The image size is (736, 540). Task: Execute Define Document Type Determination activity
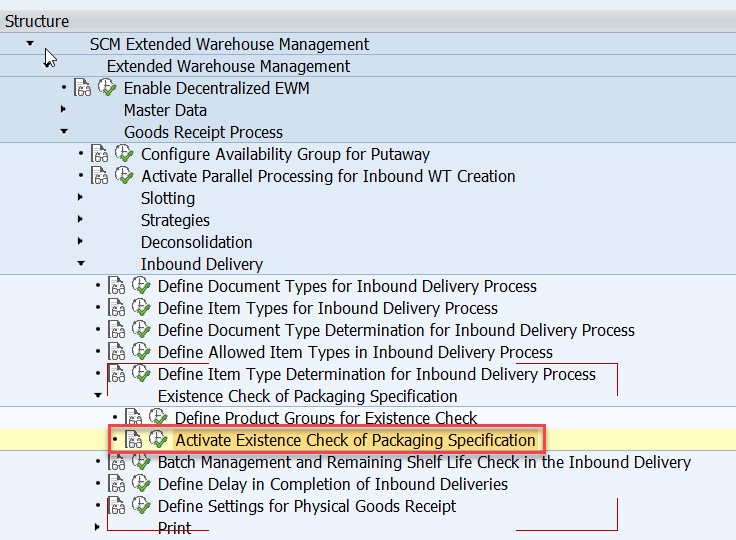[141, 330]
